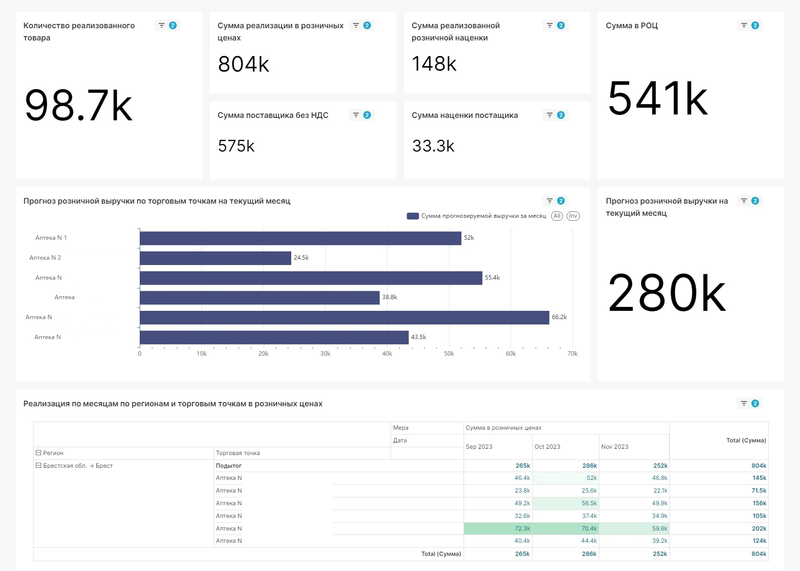This screenshot has height=571, width=800.
Task: Select the Oct 2023 column header
Action: 547,446
